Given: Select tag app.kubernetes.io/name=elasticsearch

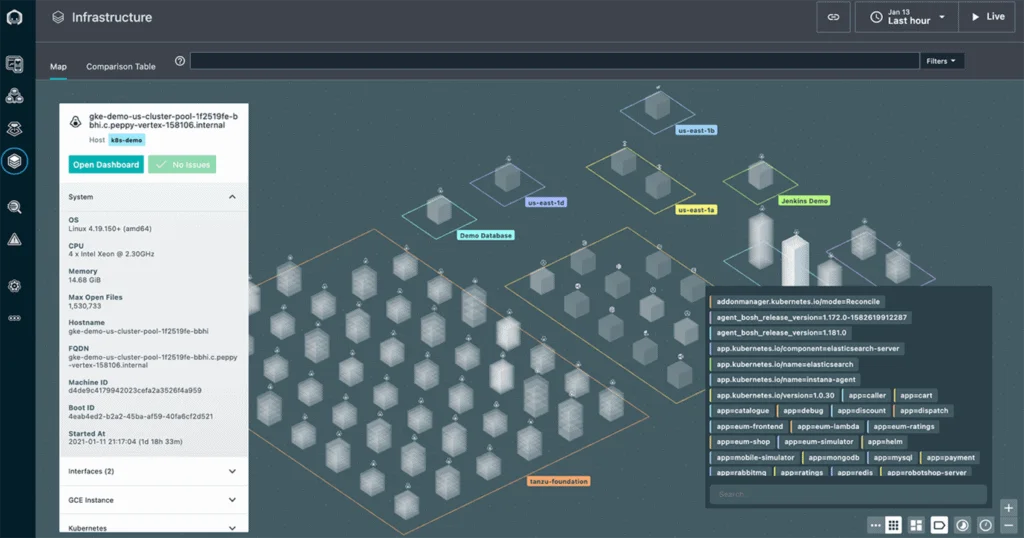Looking at the screenshot, I should (784, 364).
